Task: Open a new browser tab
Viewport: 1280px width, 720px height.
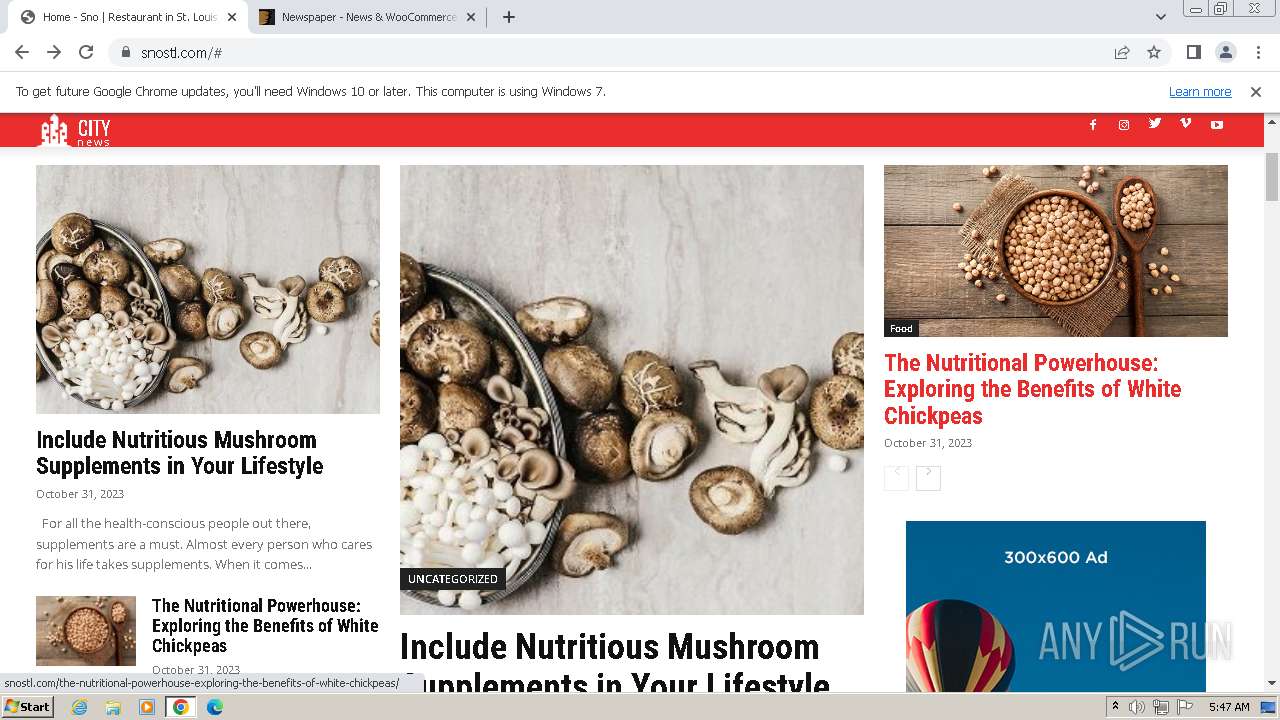Action: [508, 17]
